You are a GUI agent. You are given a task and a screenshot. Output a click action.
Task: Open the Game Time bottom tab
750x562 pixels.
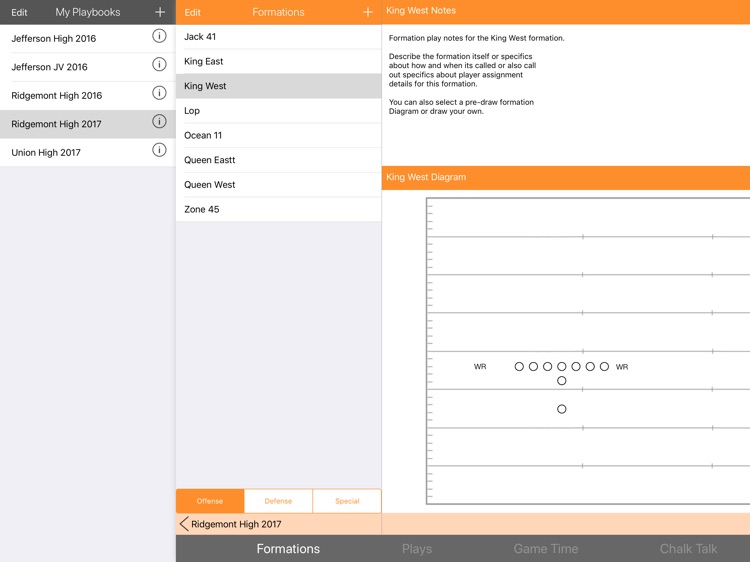546,549
